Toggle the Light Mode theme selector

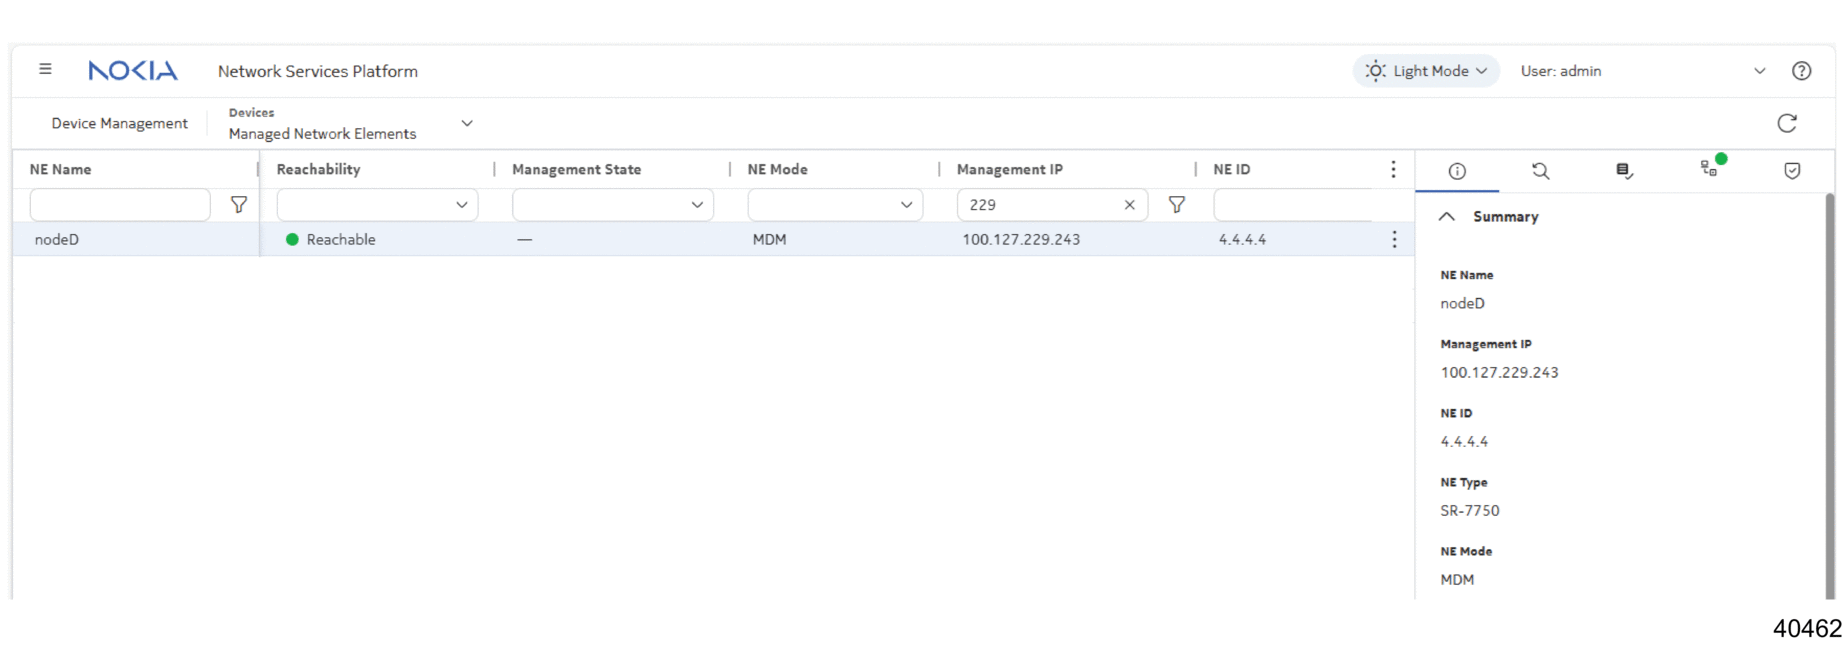pos(1426,71)
